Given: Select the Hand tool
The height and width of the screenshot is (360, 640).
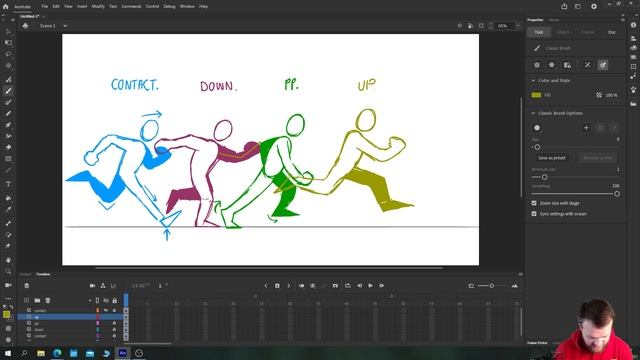Looking at the screenshot, I should tap(8, 260).
